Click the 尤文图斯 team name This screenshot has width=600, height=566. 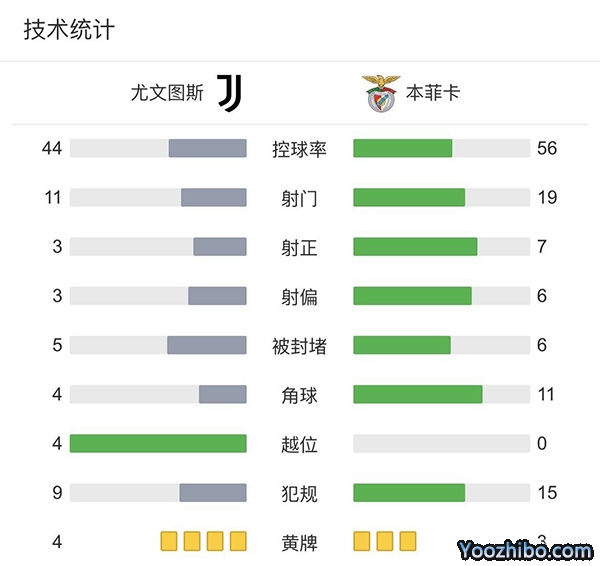pyautogui.click(x=167, y=93)
